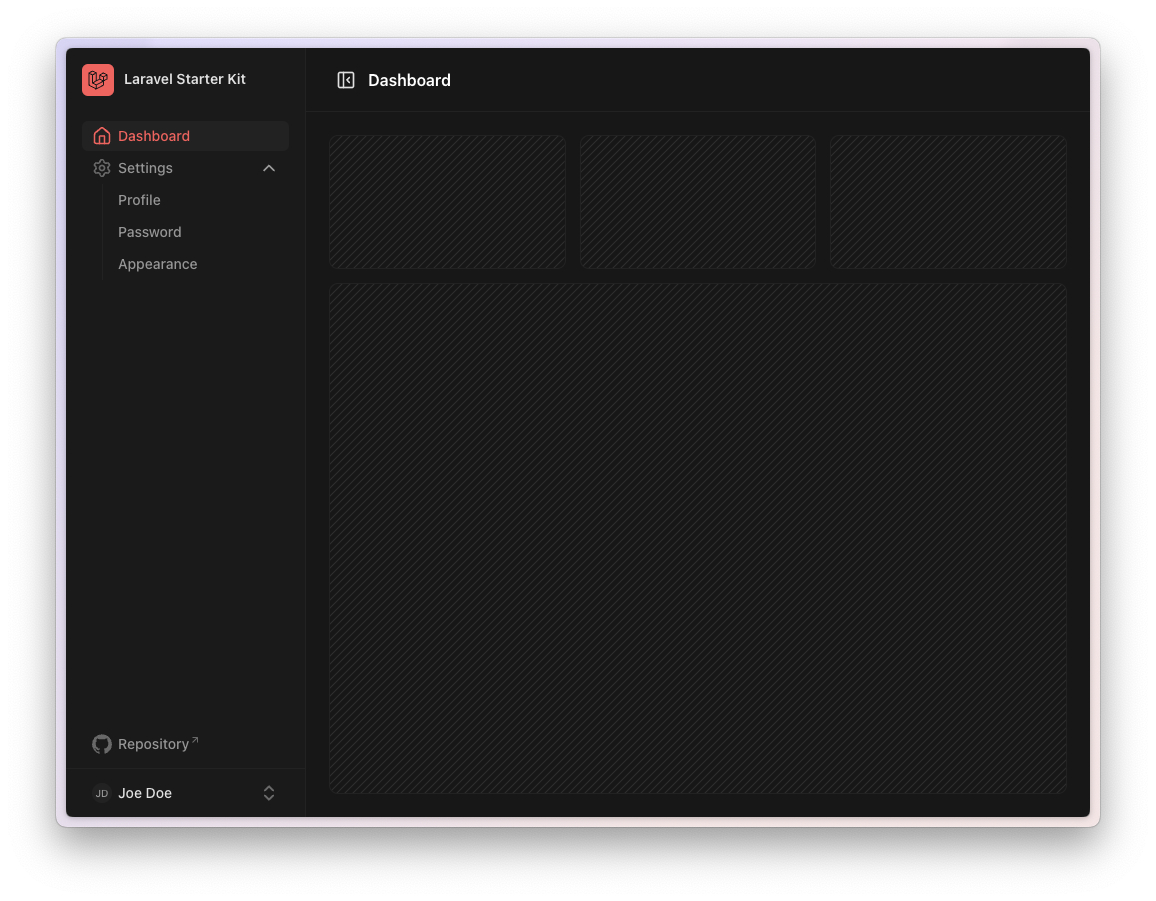Viewport: 1156px width, 901px height.
Task: Click the gear icon beside Settings
Action: [101, 168]
